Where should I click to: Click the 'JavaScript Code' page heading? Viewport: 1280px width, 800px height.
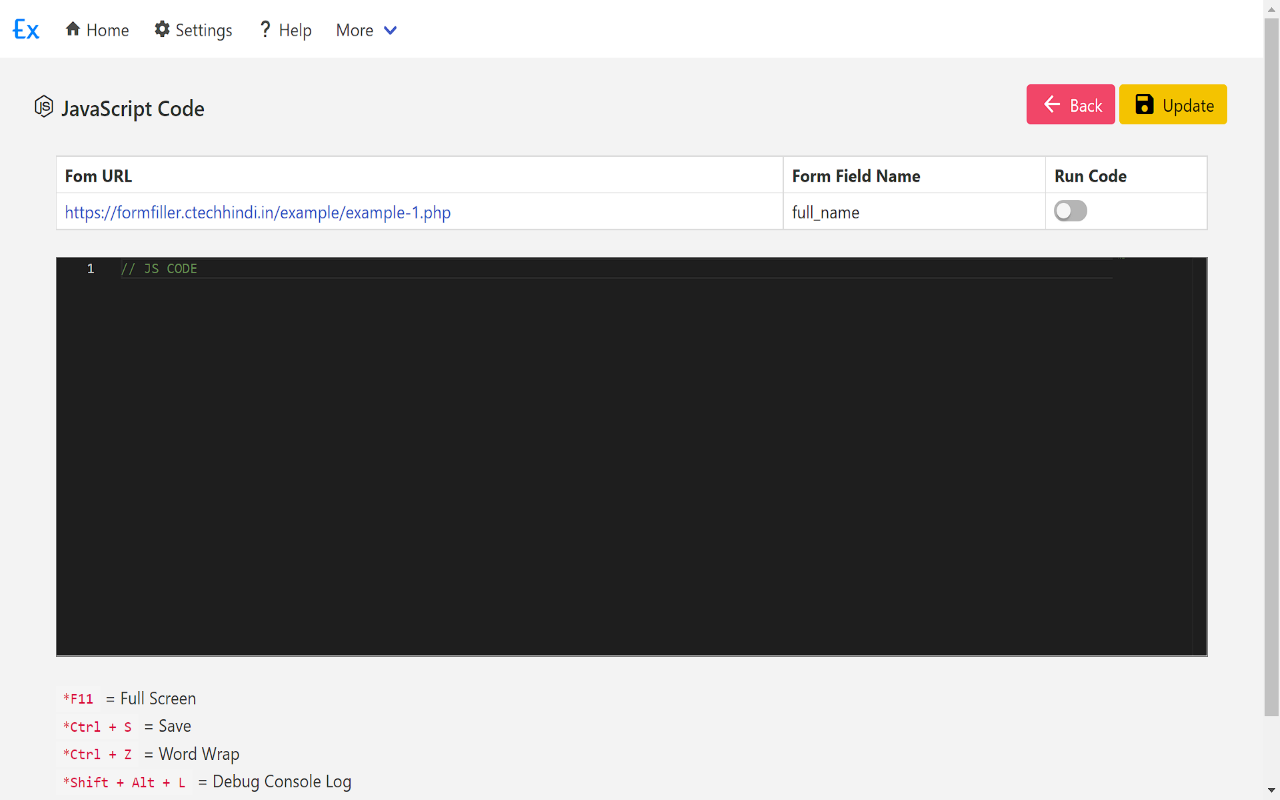click(x=133, y=108)
